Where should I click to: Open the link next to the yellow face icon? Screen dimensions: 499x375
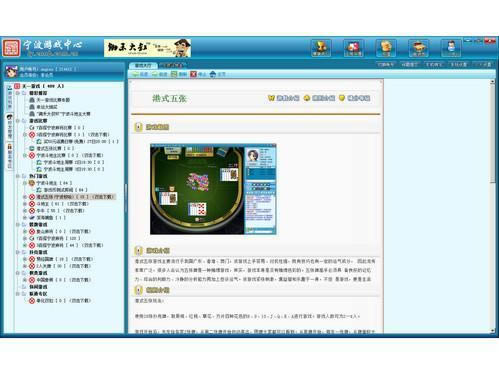(323, 98)
